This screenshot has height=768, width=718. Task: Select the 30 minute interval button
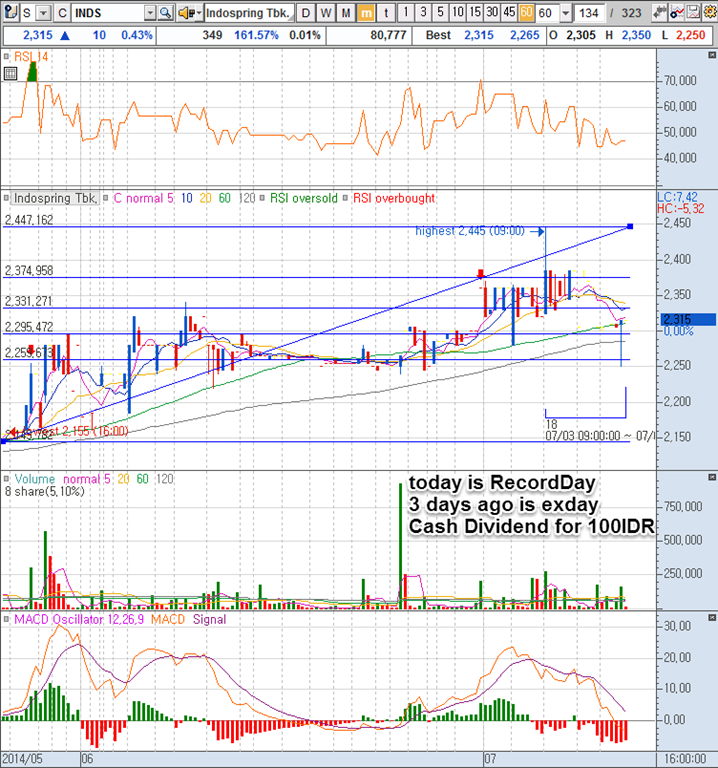(492, 12)
